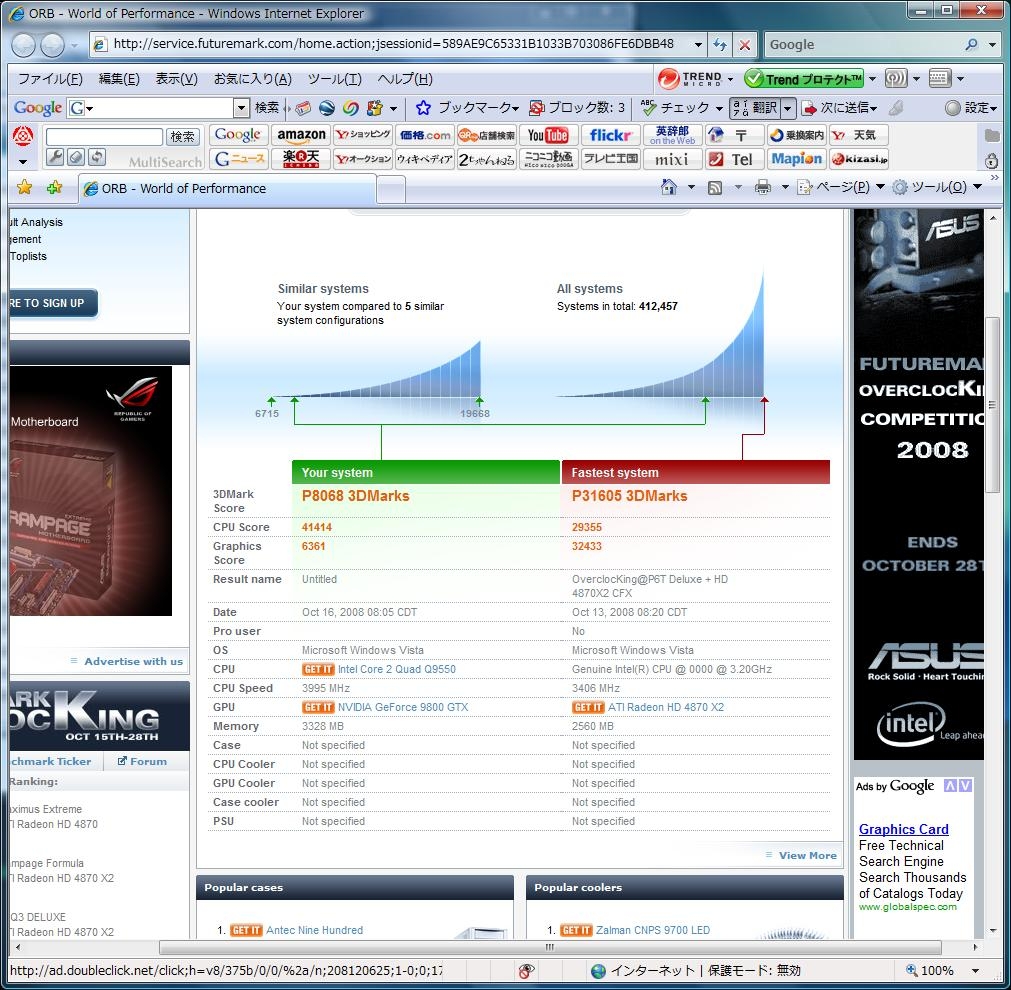Select the ORB - World of Performance tab
This screenshot has height=990, width=1011.
(227, 188)
